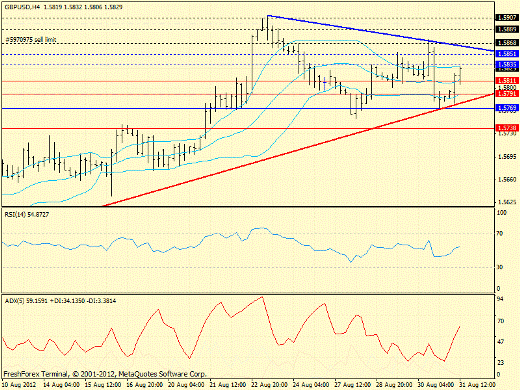
Task: Click the ADX(5) indicator values label
Action: [60, 301]
